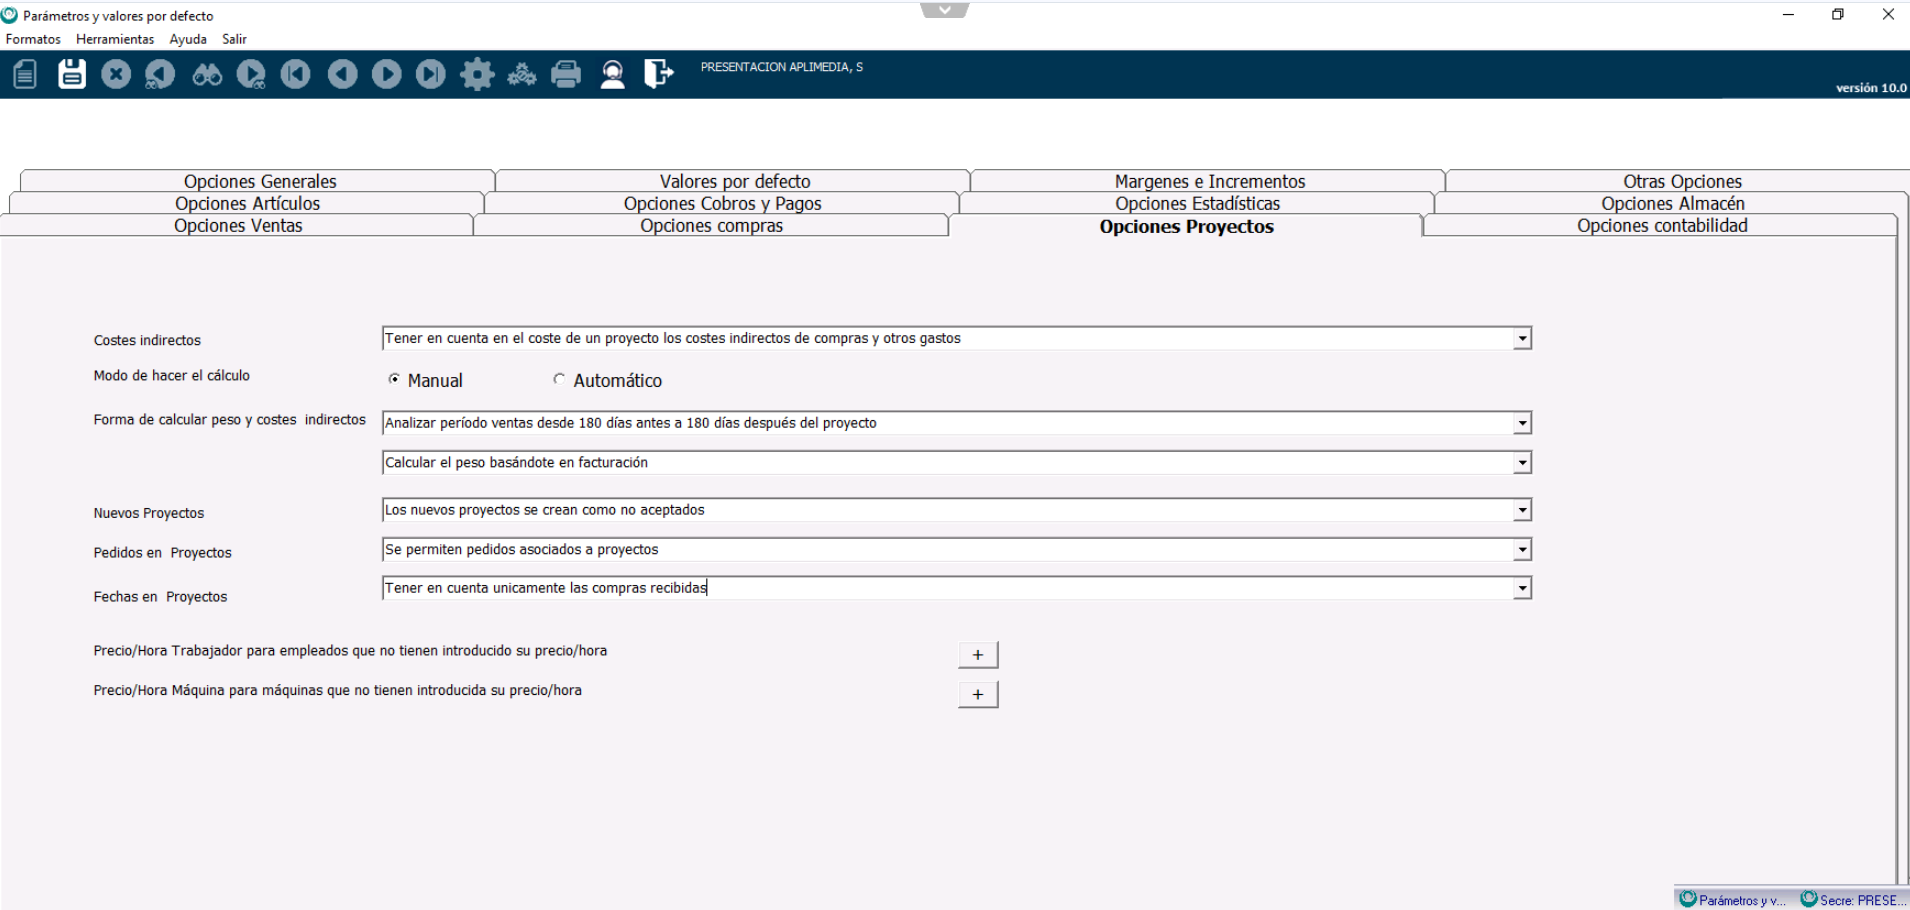Open the support headset agent icon
This screenshot has height=910, width=1910.
[612, 75]
